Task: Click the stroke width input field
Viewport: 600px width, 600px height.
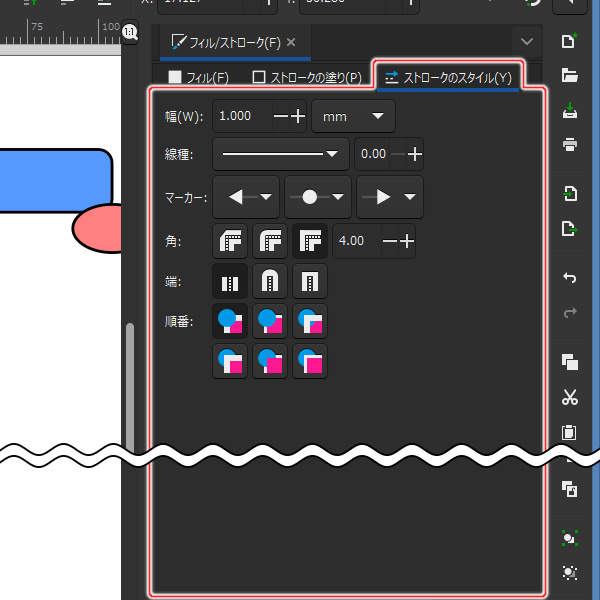Action: click(x=240, y=116)
